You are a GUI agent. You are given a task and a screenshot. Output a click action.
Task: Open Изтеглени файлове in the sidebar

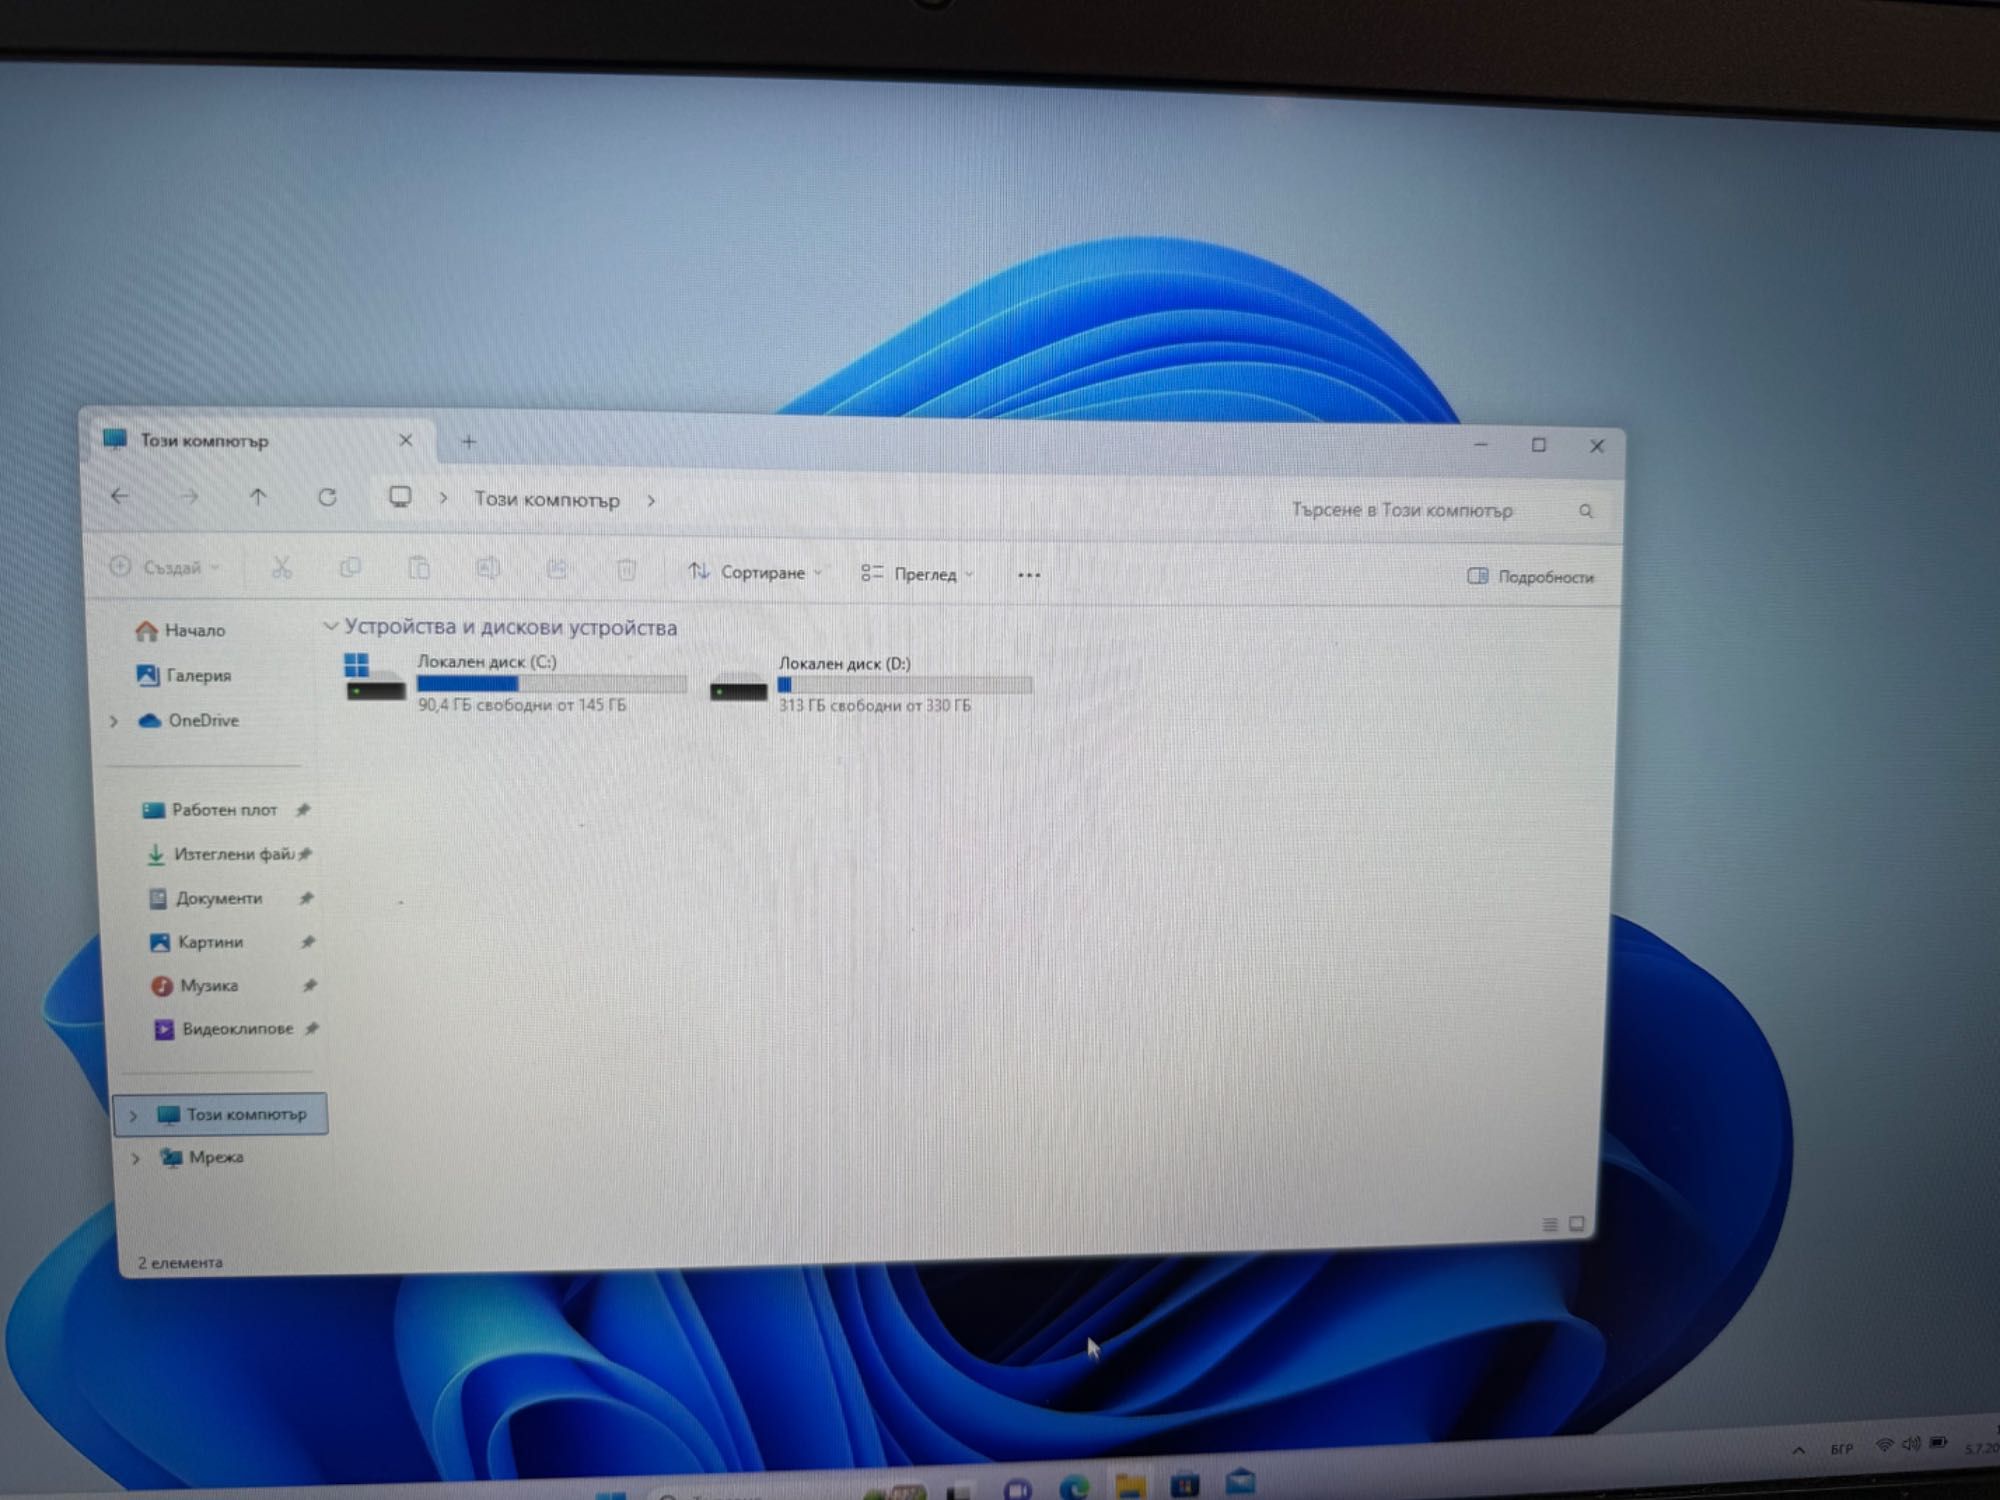pyautogui.click(x=221, y=854)
